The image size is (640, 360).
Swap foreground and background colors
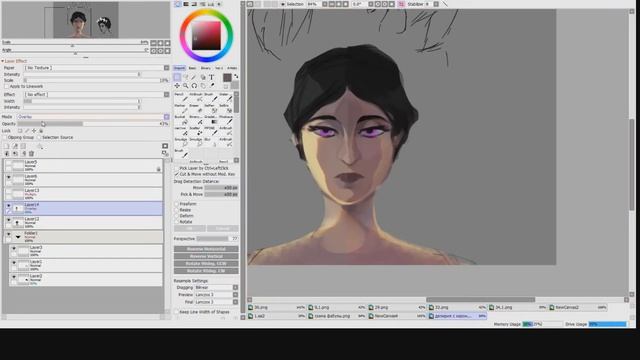pos(236,76)
